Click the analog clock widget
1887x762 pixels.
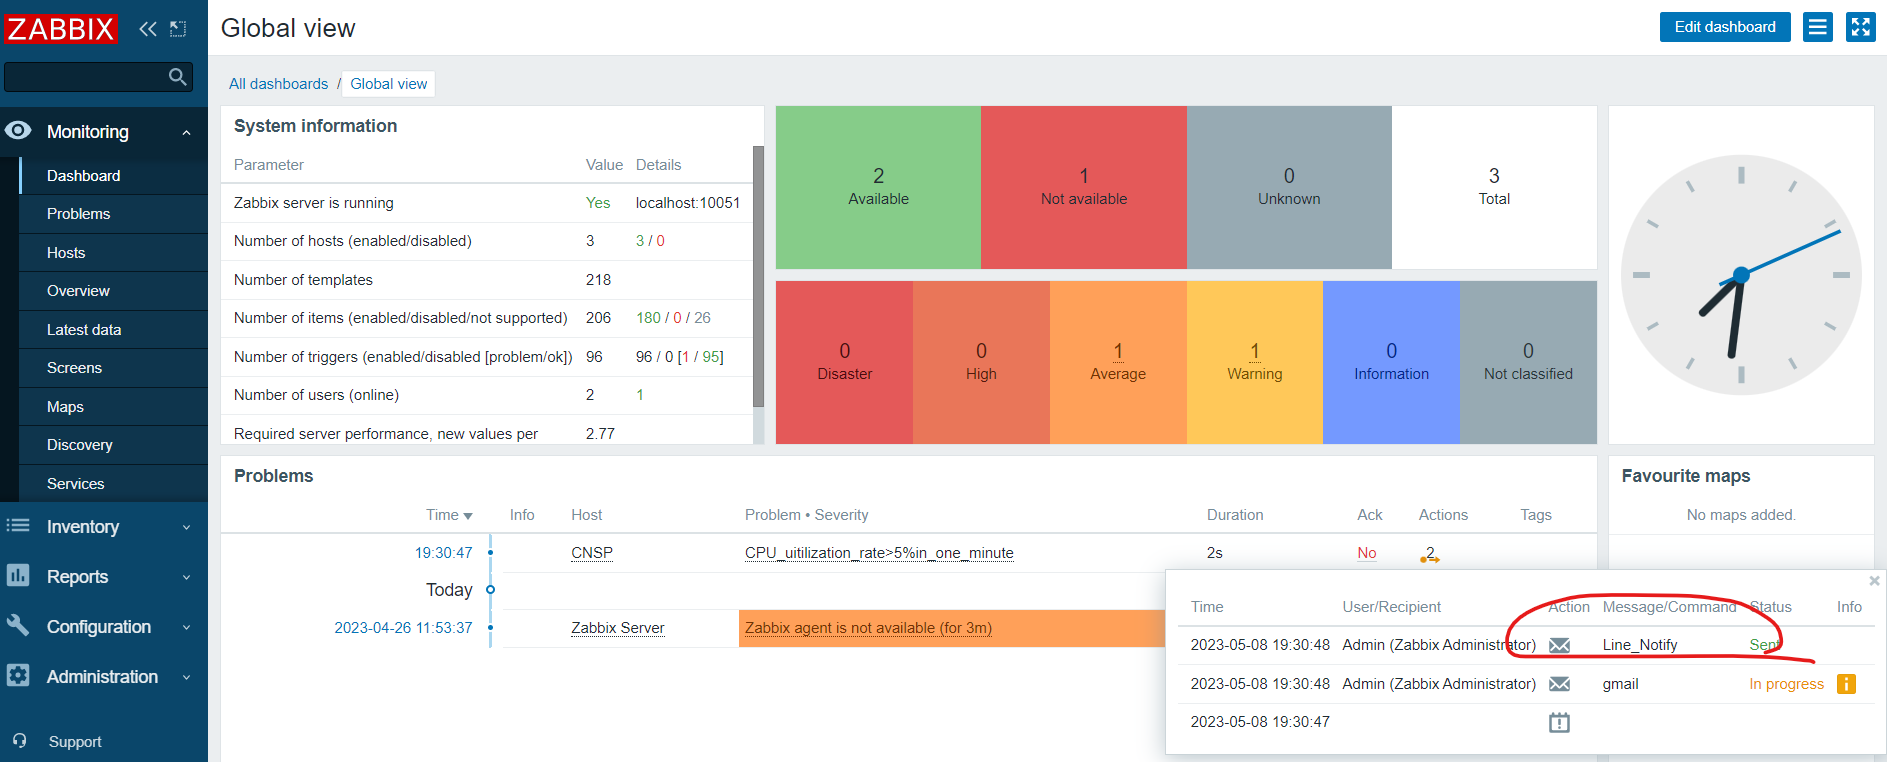pyautogui.click(x=1741, y=275)
